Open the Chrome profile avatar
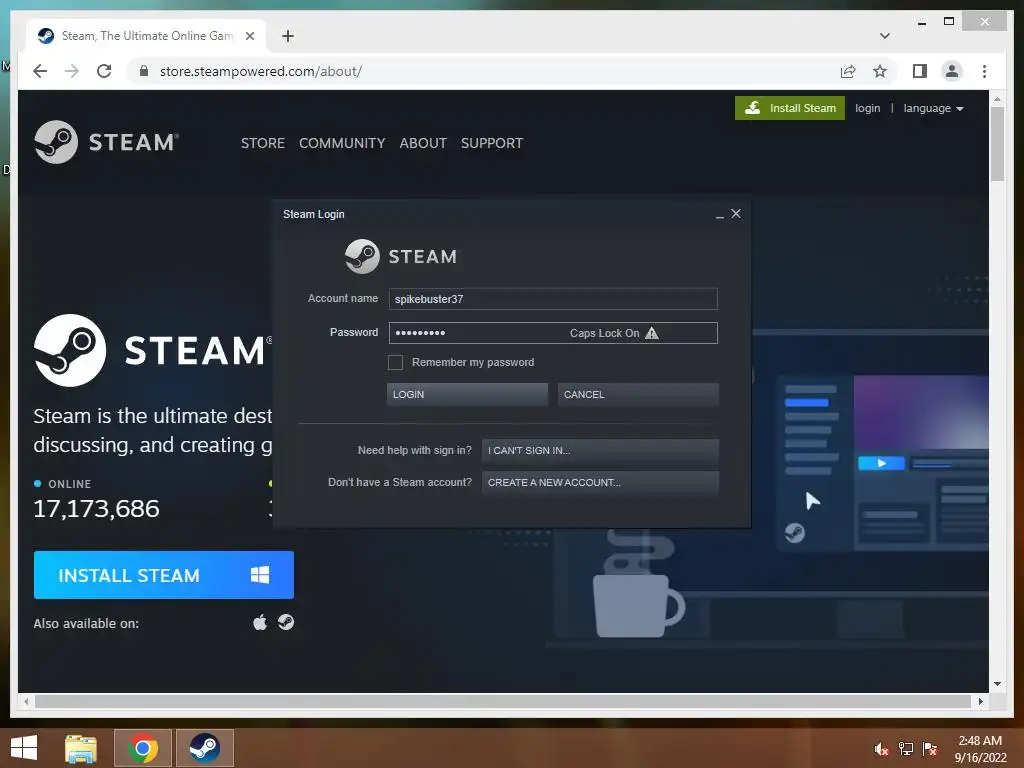Screen dimensions: 1024x768 click(x=952, y=71)
